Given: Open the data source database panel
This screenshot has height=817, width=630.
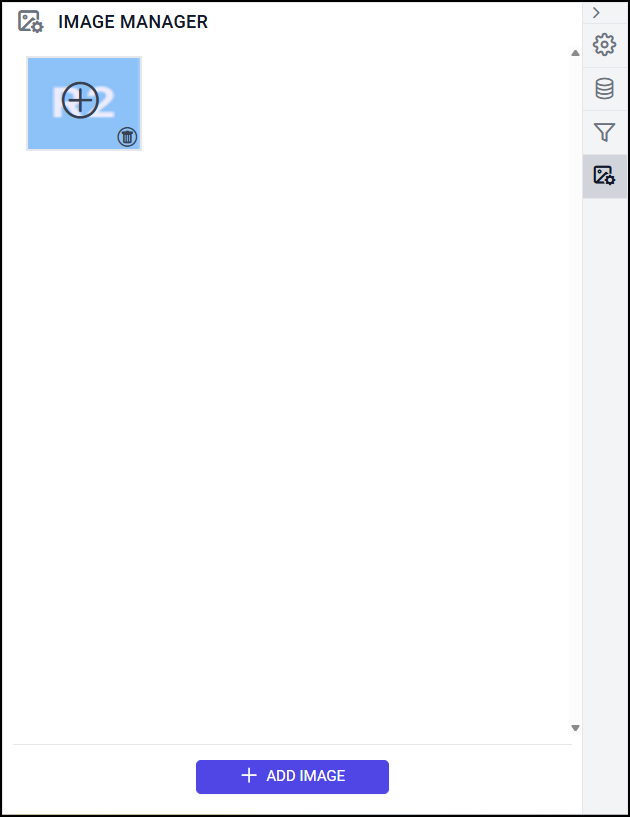Looking at the screenshot, I should coord(604,89).
